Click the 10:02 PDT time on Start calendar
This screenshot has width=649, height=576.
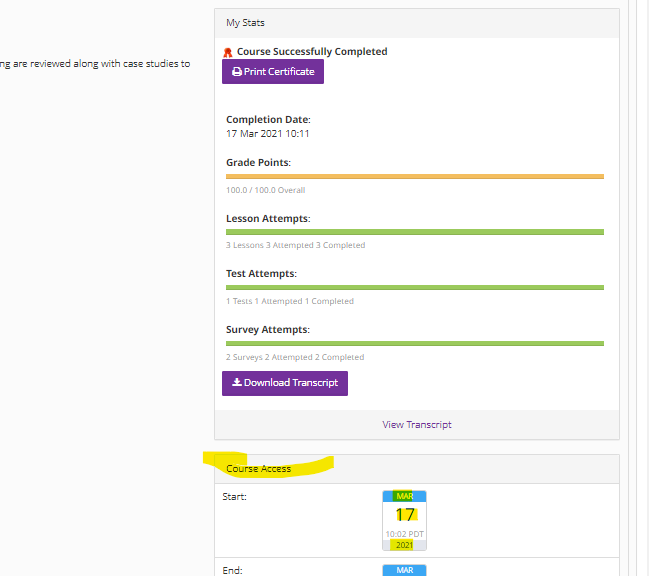point(404,535)
